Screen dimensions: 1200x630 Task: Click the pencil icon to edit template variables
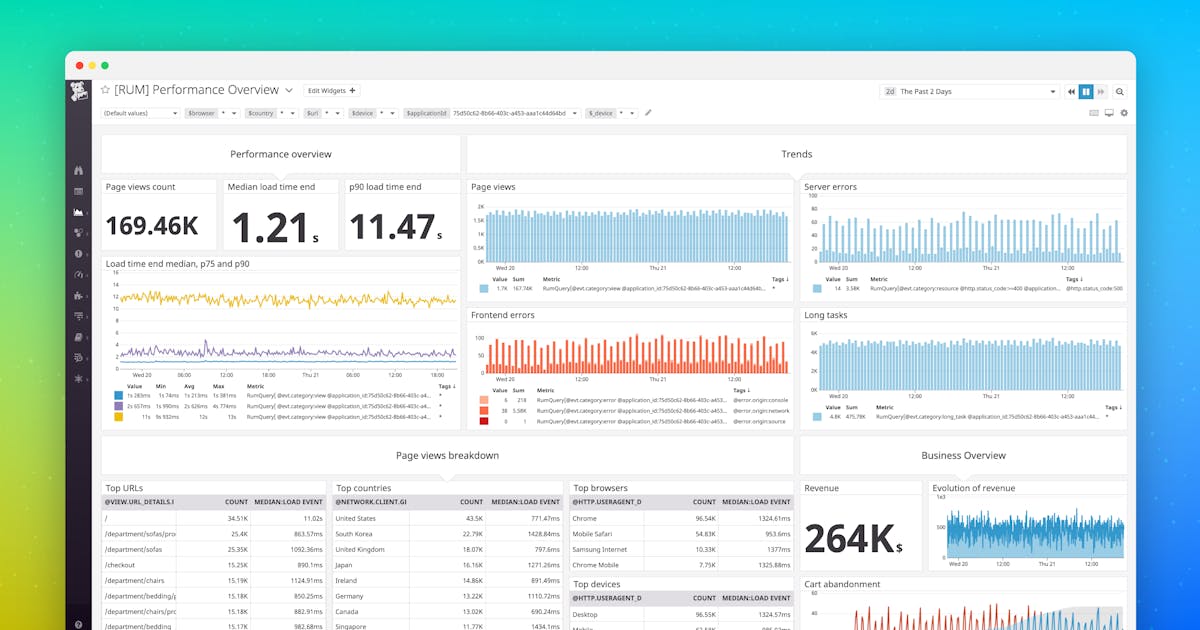tap(648, 113)
